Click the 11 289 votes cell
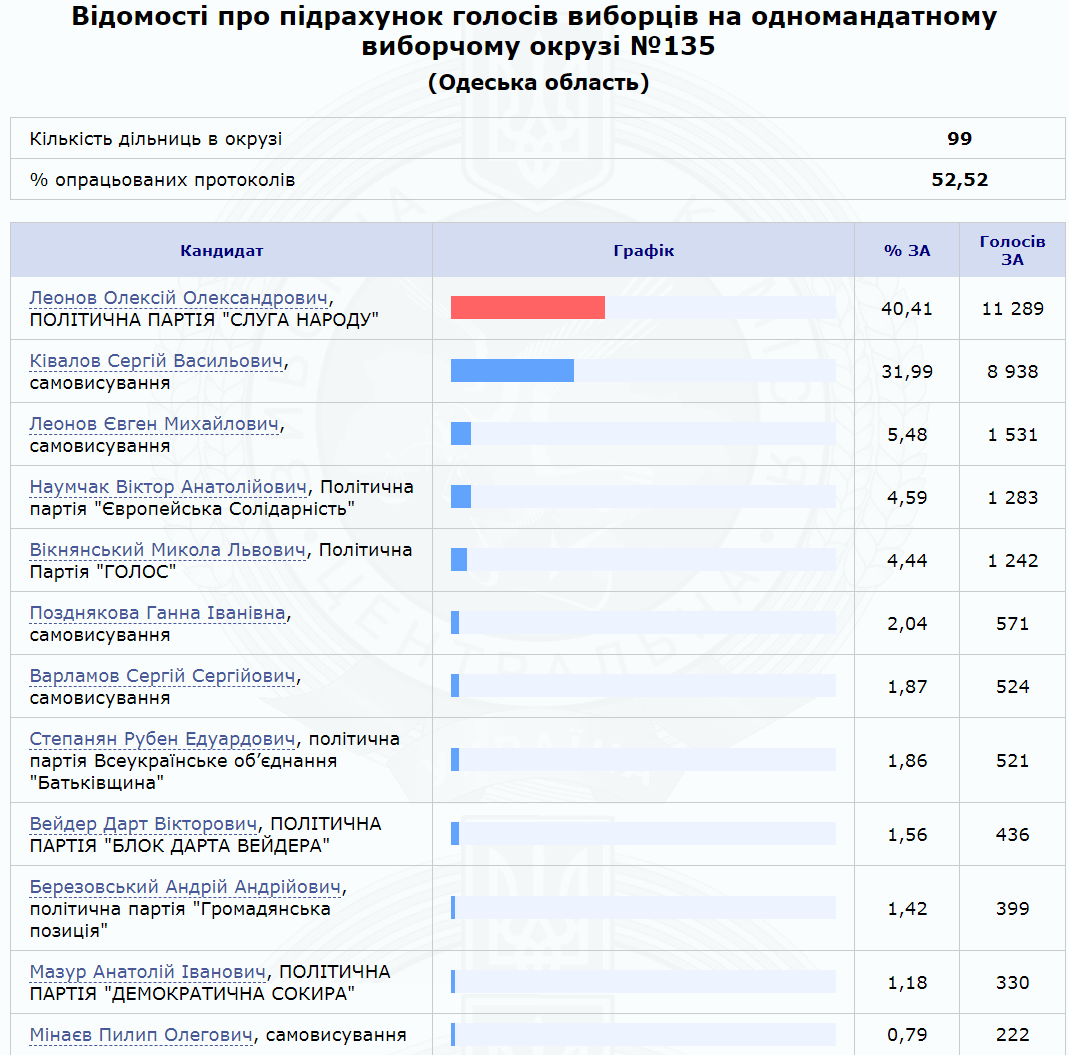The height and width of the screenshot is (1055, 1069). [x=1012, y=308]
